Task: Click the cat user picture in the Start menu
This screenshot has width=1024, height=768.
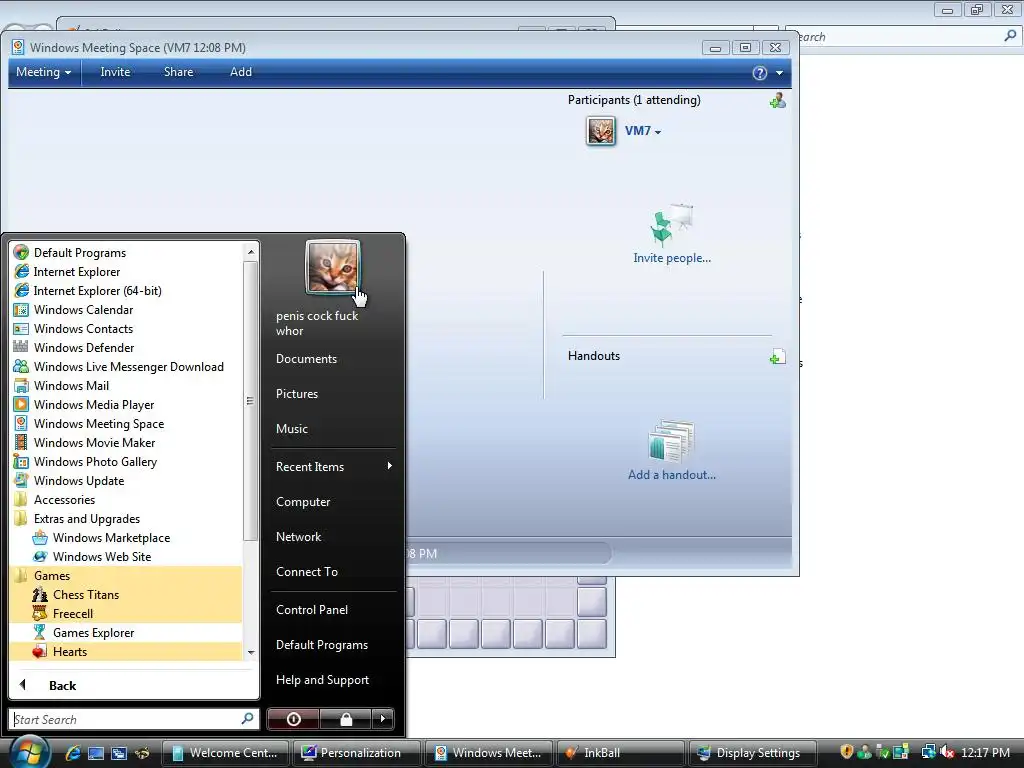Action: [332, 268]
